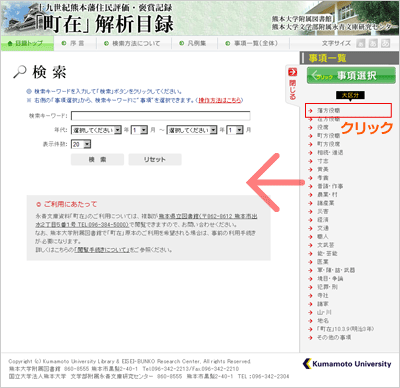Click the Kumamoto University logo
Screen dimensions: 400x388
click(347, 364)
